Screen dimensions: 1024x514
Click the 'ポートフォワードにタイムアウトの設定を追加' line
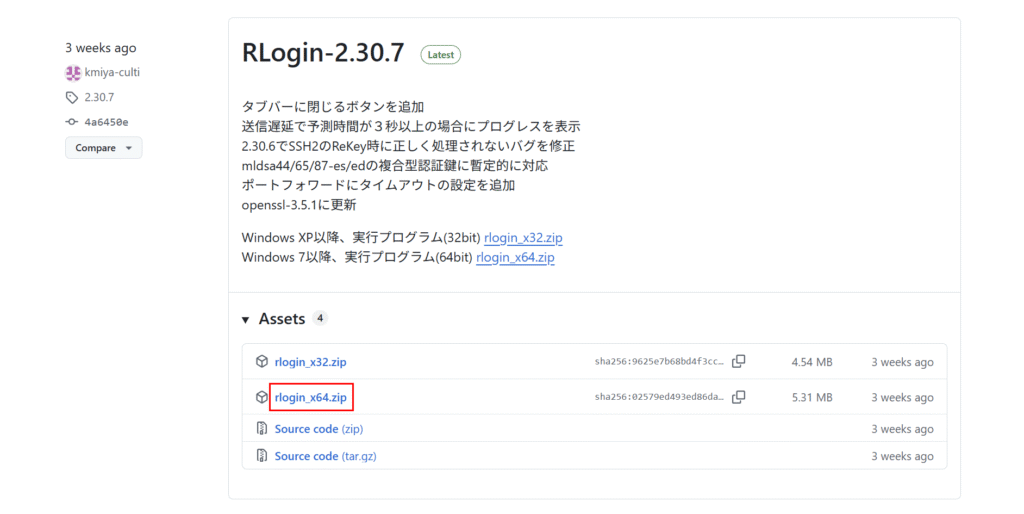point(378,185)
